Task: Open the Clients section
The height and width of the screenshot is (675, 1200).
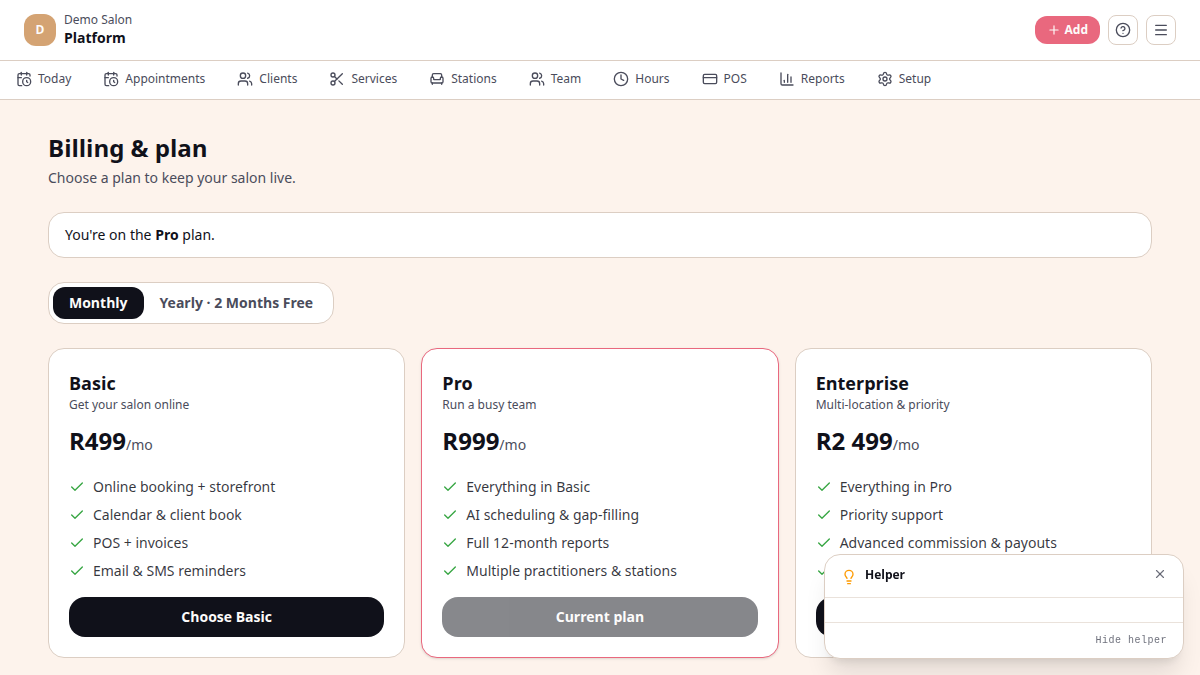Action: (267, 79)
